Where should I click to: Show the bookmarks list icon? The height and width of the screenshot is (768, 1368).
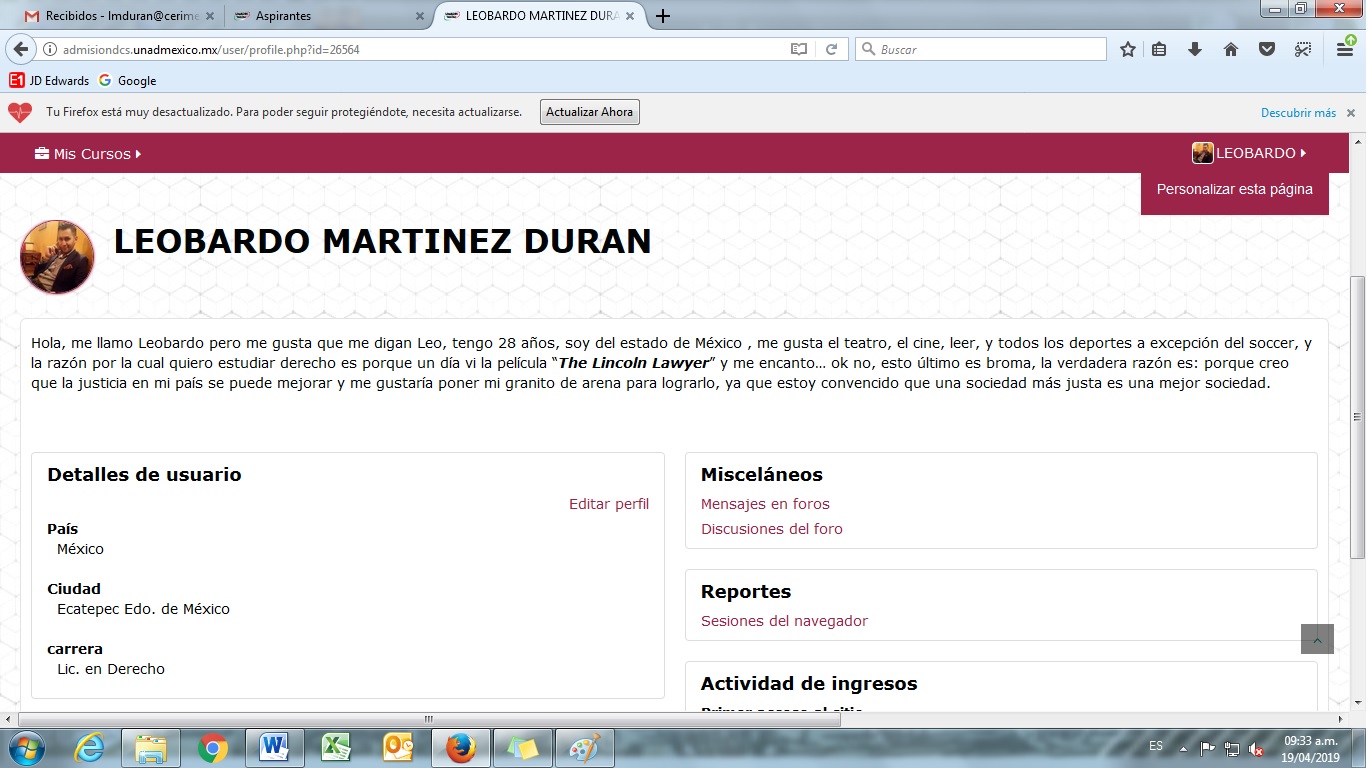(1159, 49)
